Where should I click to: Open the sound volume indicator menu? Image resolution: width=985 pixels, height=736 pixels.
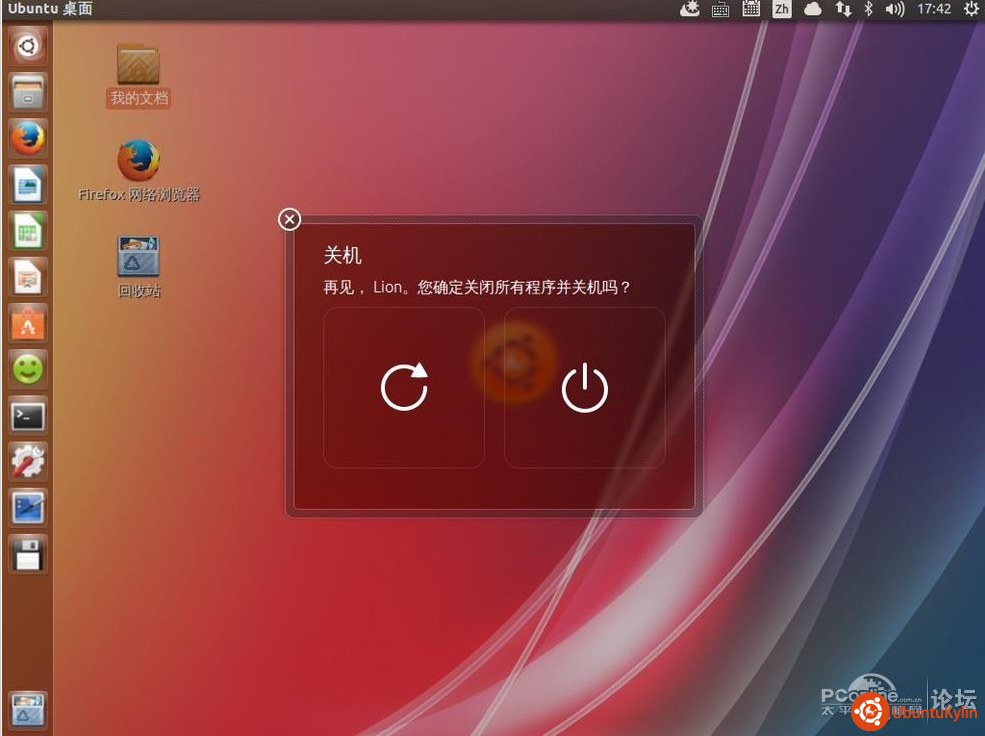point(895,9)
